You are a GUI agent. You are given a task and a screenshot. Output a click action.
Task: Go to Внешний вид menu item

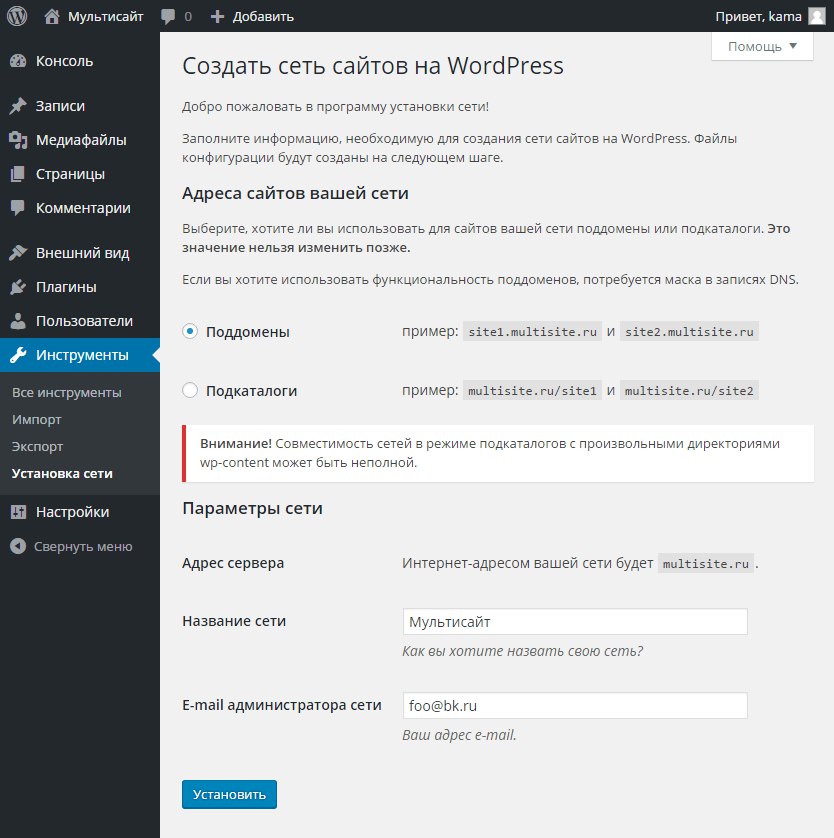tap(80, 253)
